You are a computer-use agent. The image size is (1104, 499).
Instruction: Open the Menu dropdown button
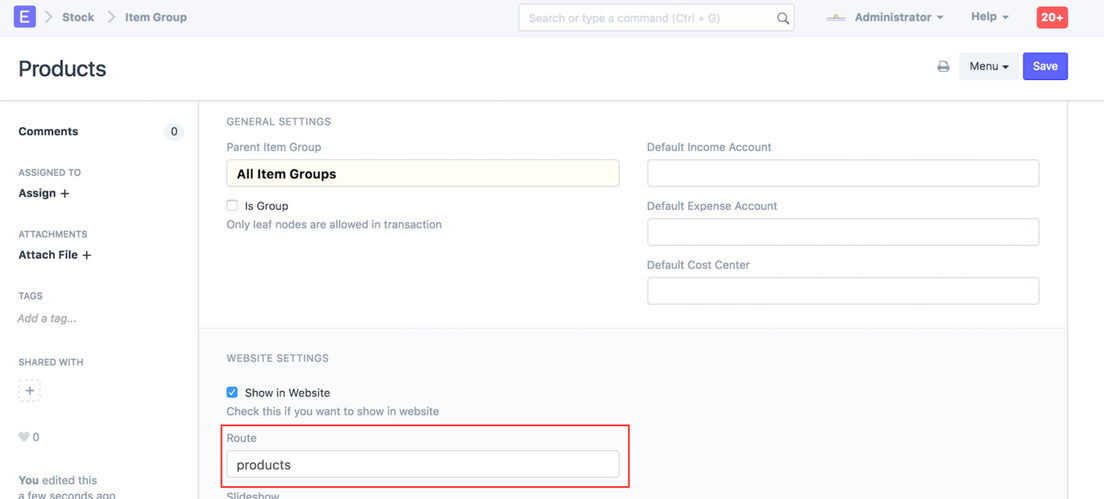tap(989, 66)
